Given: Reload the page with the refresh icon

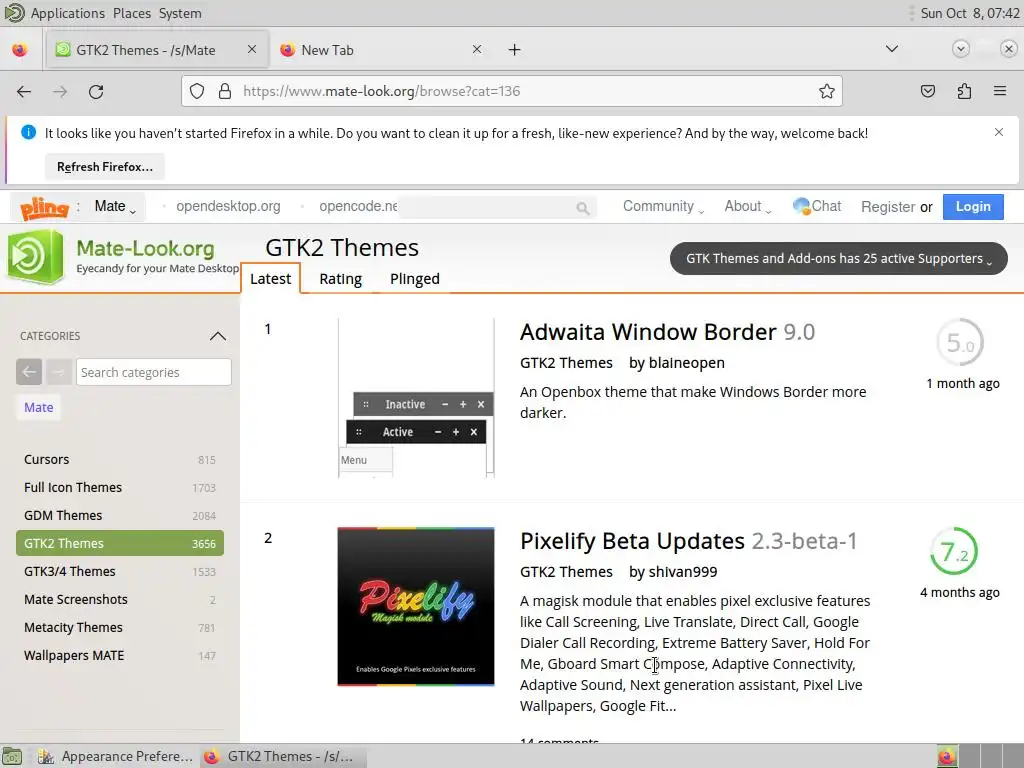Looking at the screenshot, I should click(96, 91).
